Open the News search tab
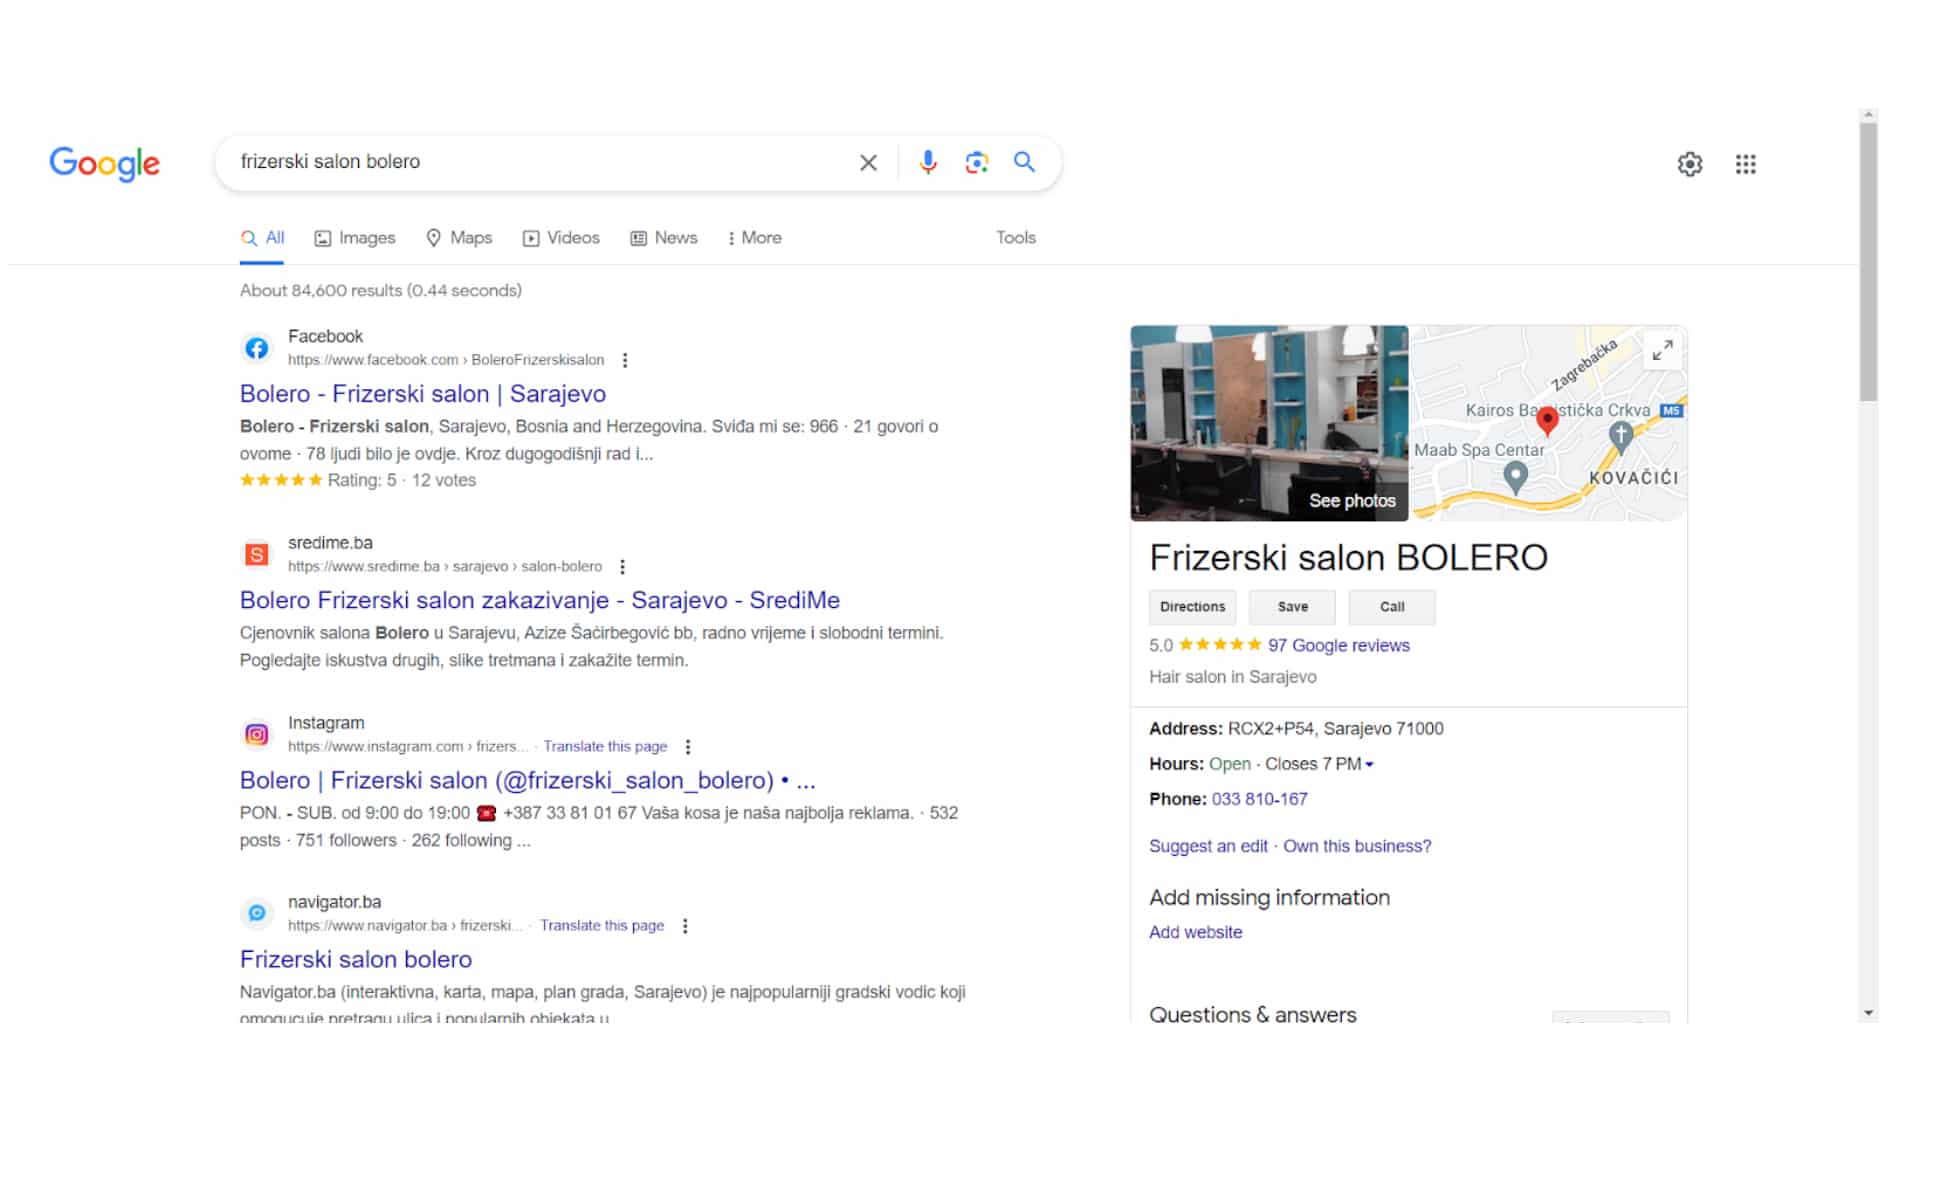The image size is (1958, 1200). [x=663, y=238]
